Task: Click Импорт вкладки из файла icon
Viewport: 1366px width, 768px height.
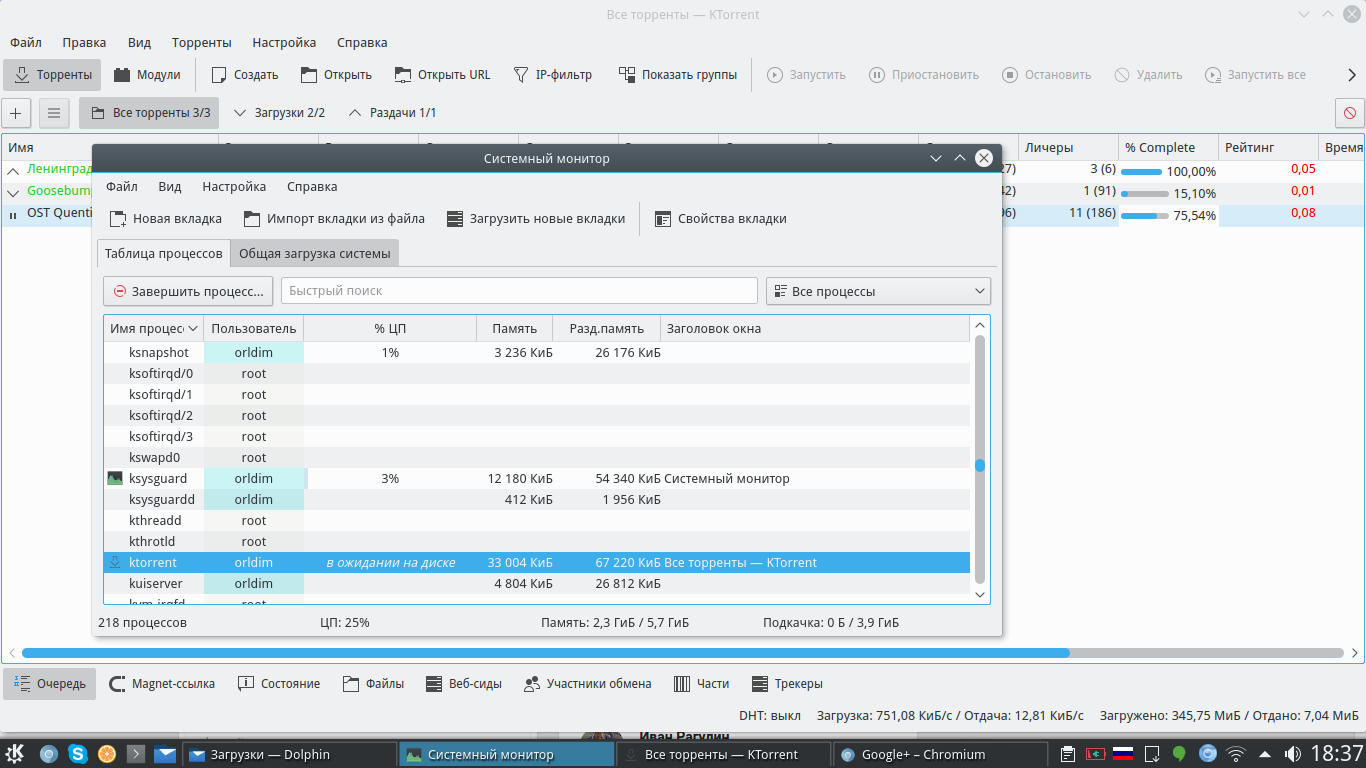Action: tap(253, 219)
